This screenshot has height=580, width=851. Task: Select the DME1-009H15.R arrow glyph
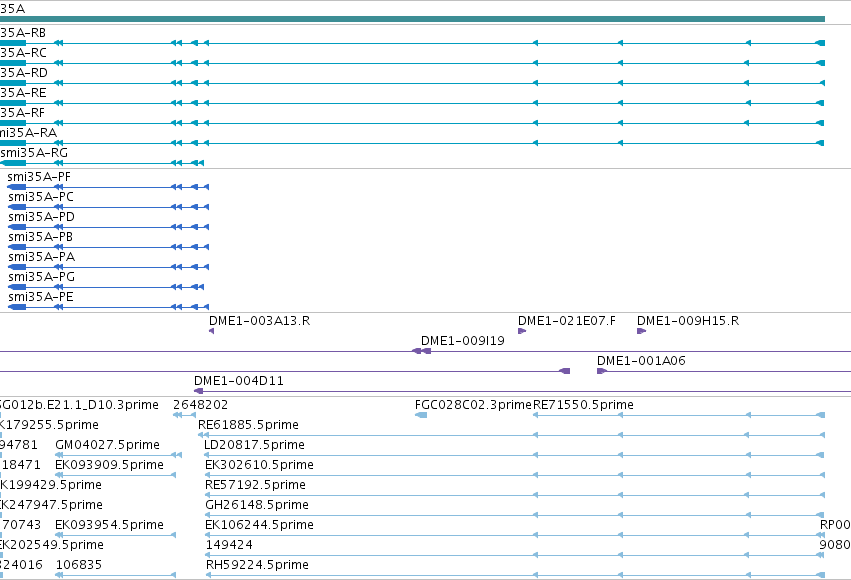[642, 331]
